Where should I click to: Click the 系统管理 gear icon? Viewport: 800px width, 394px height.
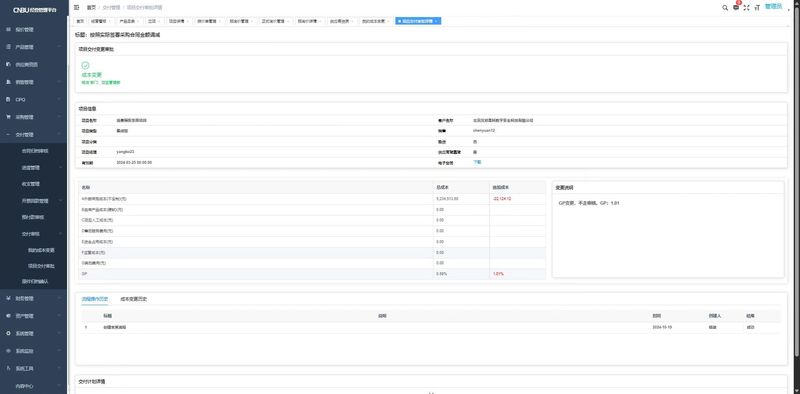[x=8, y=333]
